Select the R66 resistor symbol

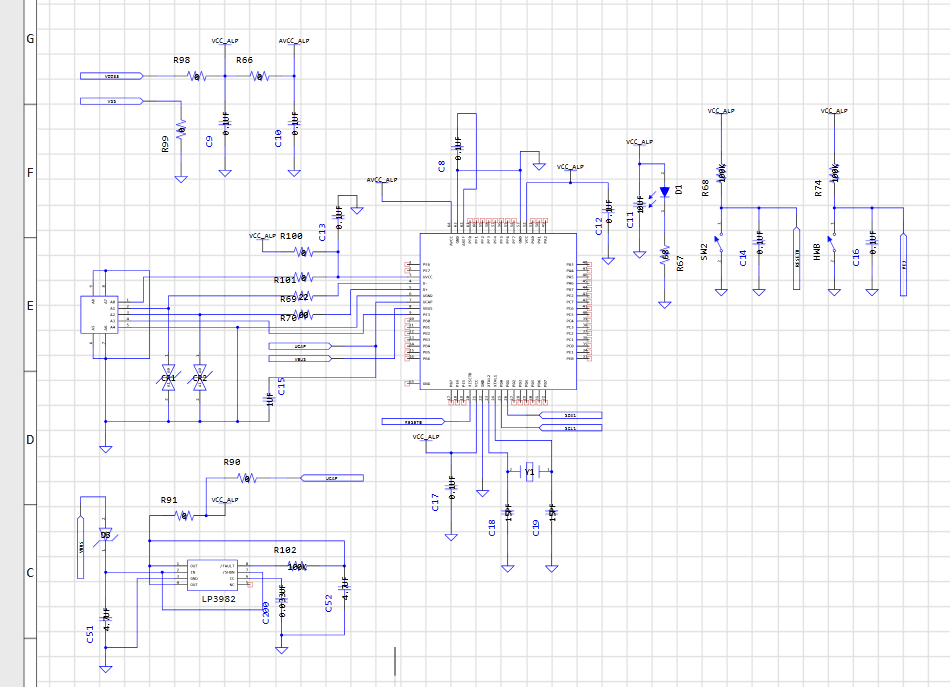(259, 76)
